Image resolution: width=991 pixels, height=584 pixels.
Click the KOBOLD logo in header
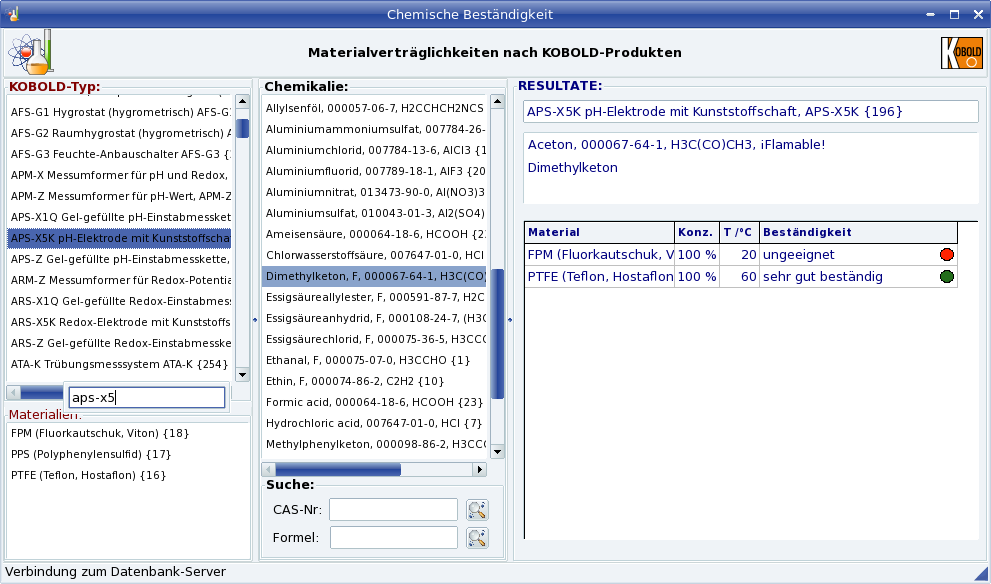click(x=961, y=53)
